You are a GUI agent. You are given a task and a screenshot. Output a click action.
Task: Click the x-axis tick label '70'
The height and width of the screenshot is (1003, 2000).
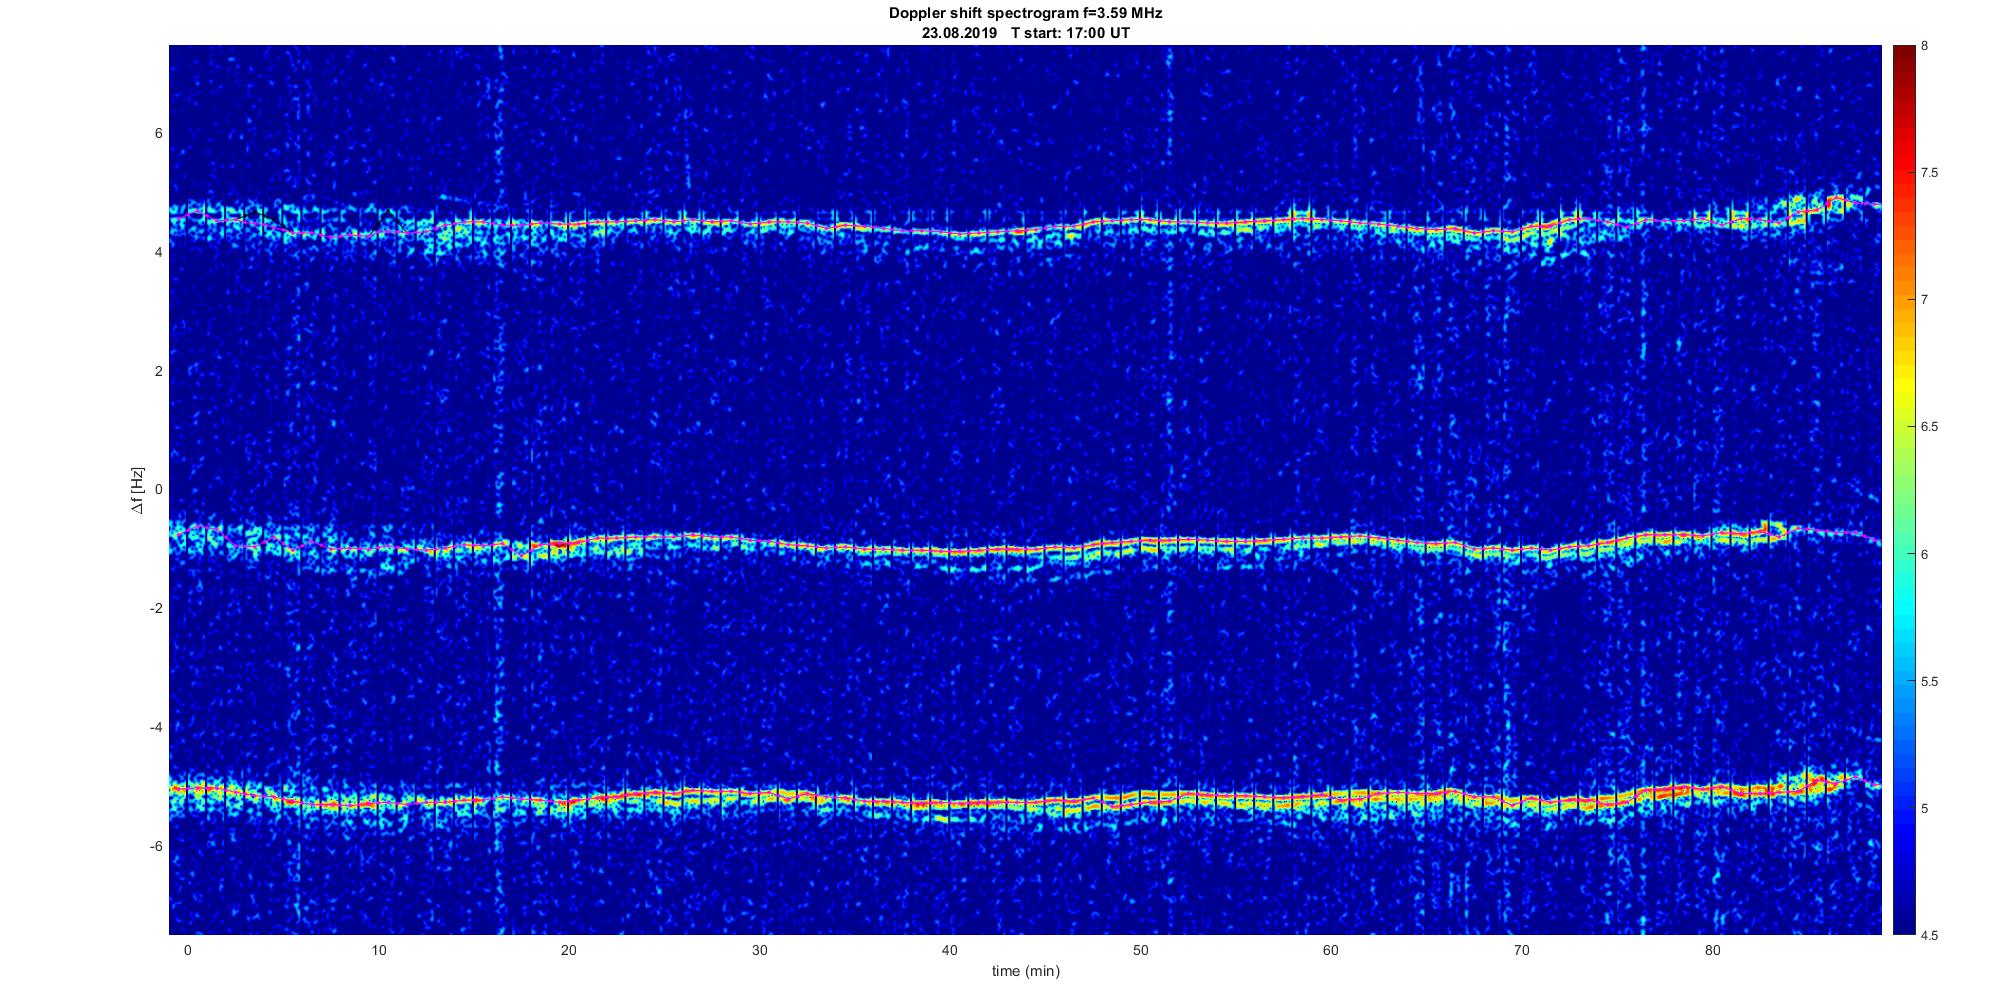coord(1522,950)
